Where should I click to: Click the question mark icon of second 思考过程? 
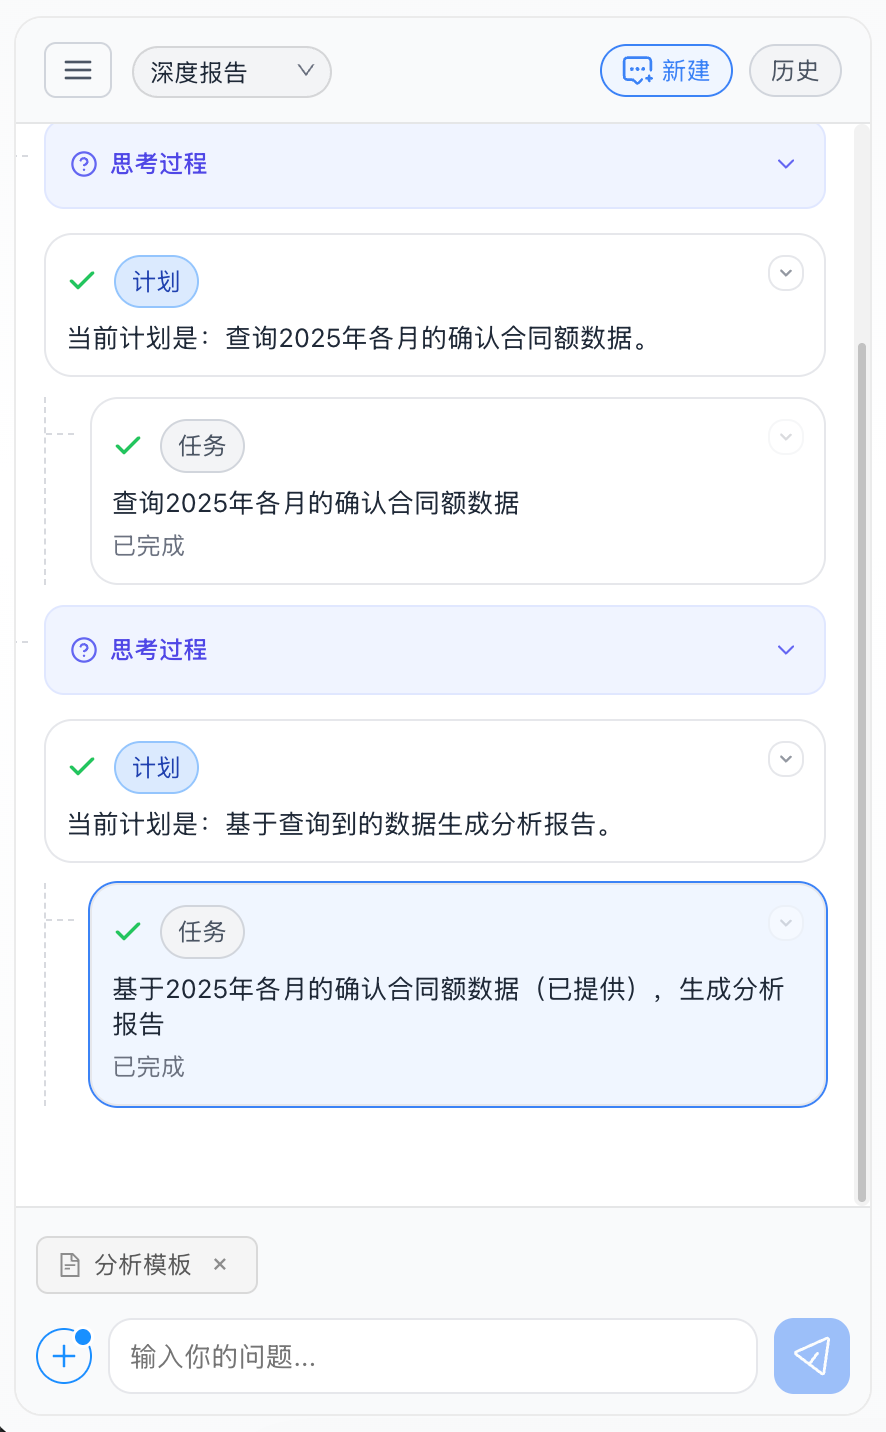coord(84,650)
